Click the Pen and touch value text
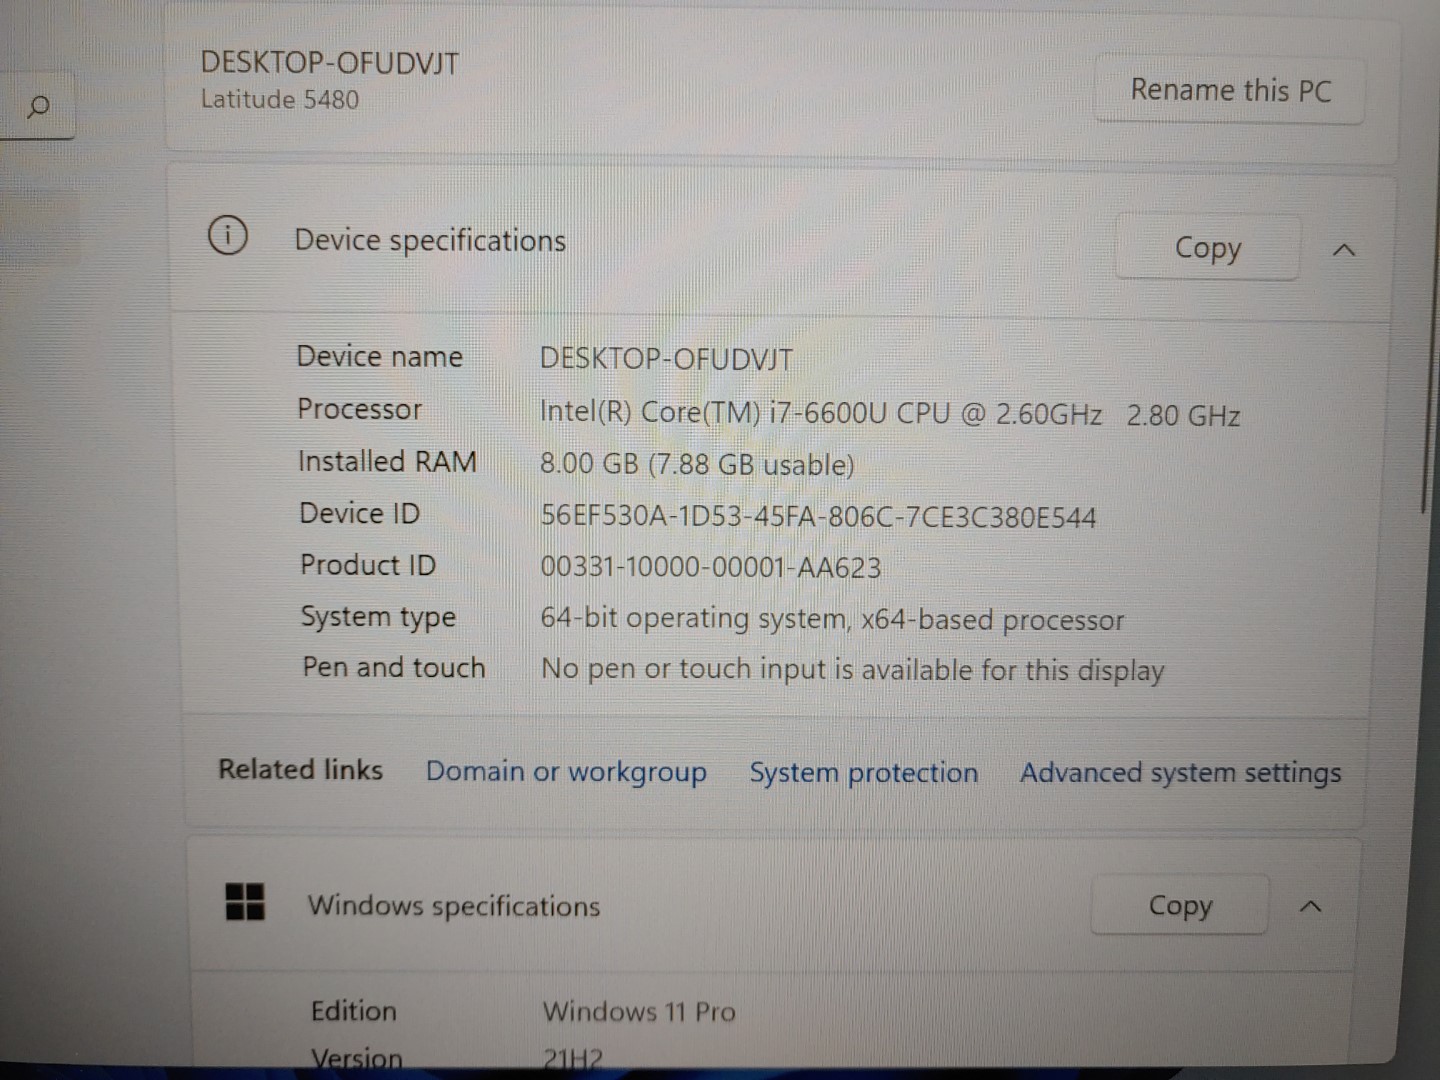This screenshot has height=1080, width=1440. 853,669
